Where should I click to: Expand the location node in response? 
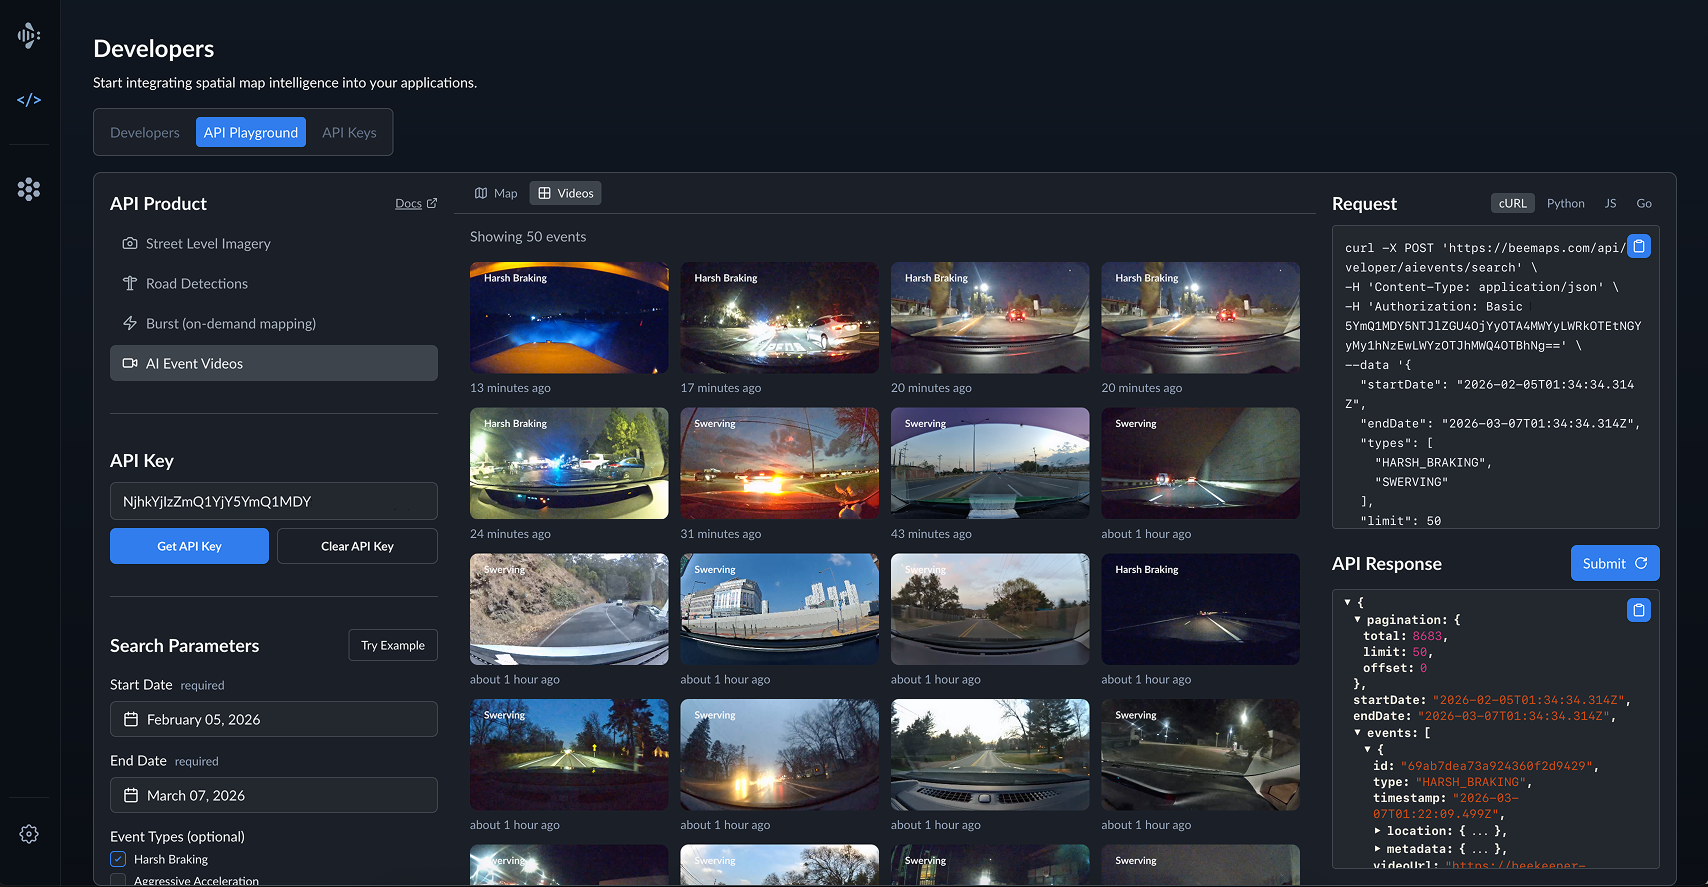[1378, 831]
